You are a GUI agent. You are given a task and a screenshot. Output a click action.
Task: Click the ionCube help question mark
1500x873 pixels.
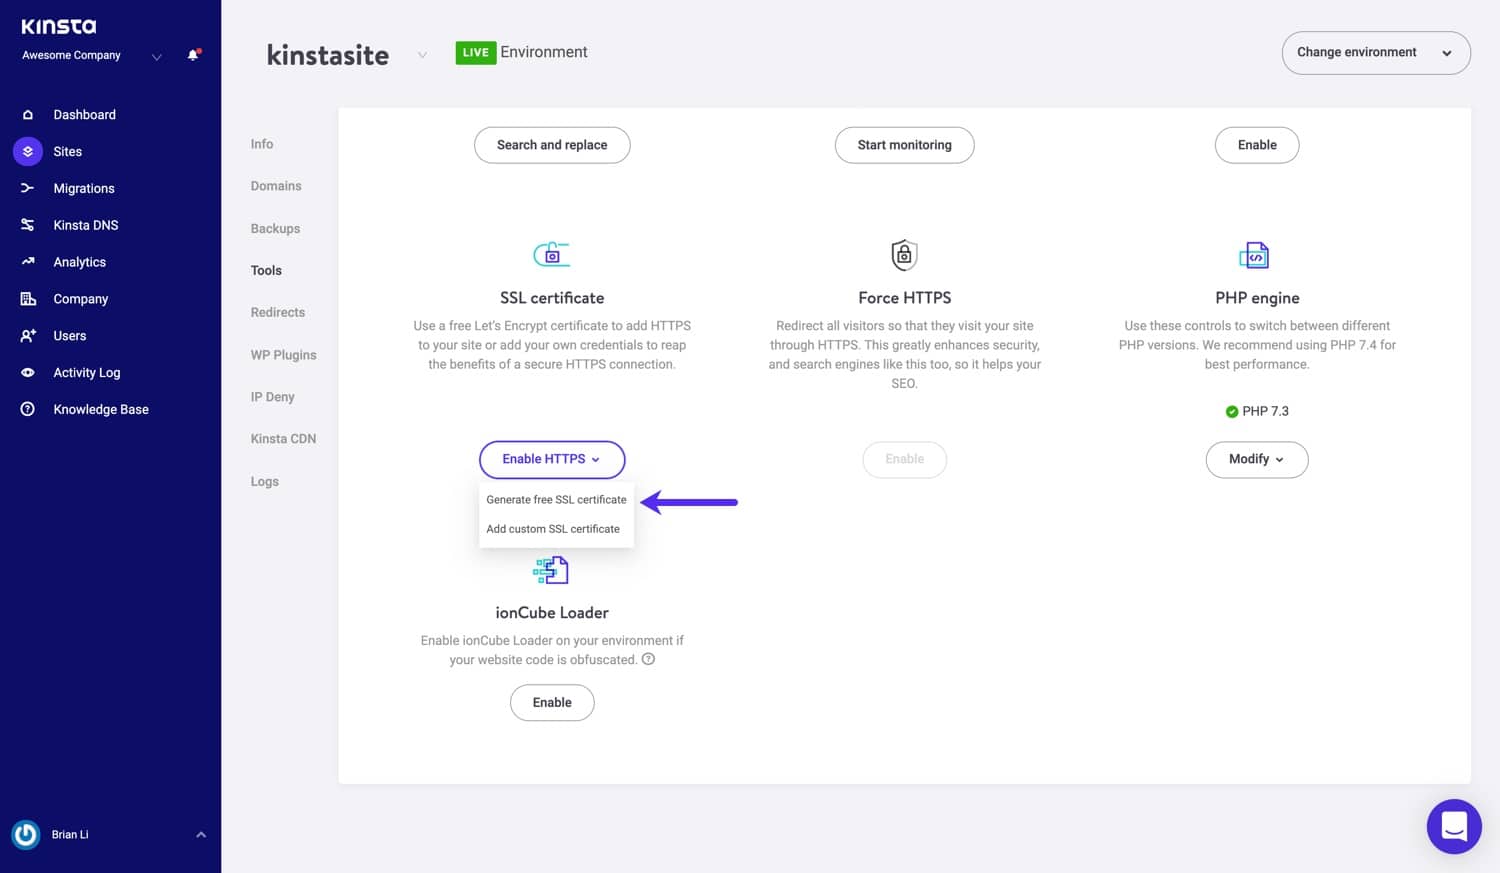(648, 659)
